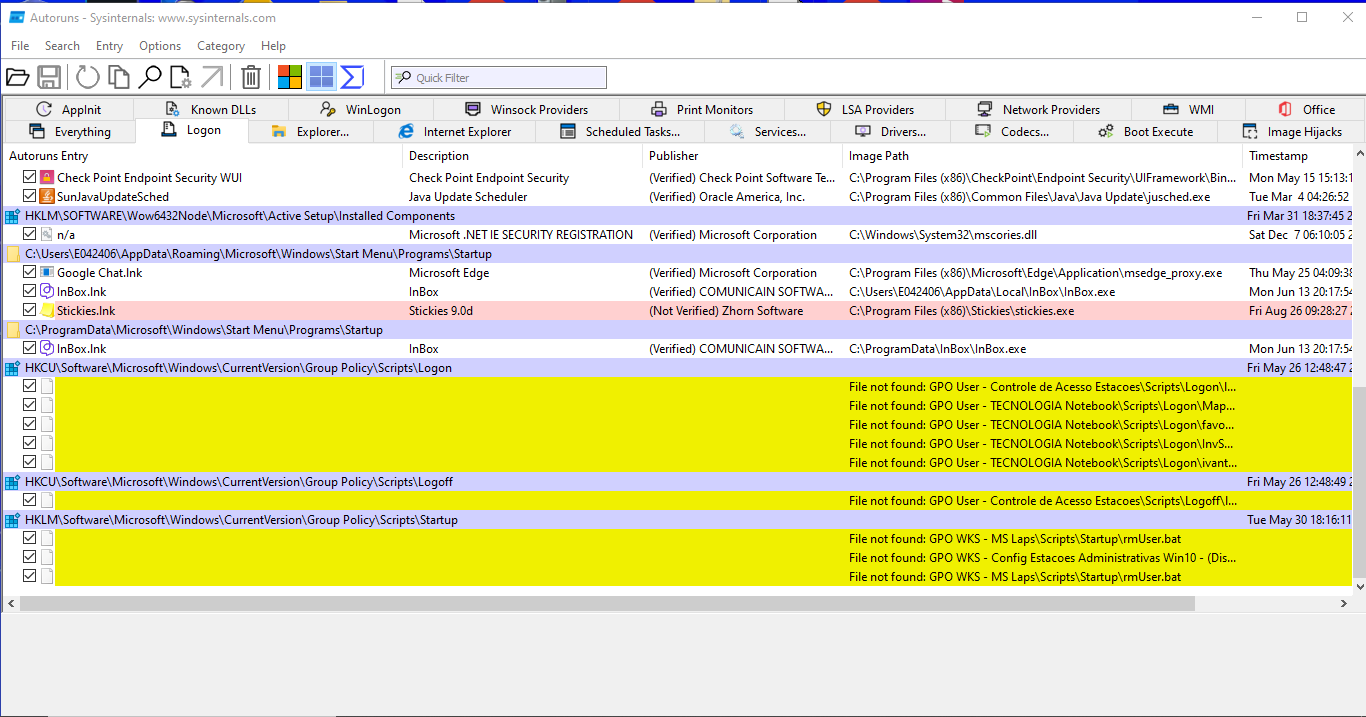Click the trash can Delete icon
The height and width of the screenshot is (717, 1366).
(x=252, y=77)
